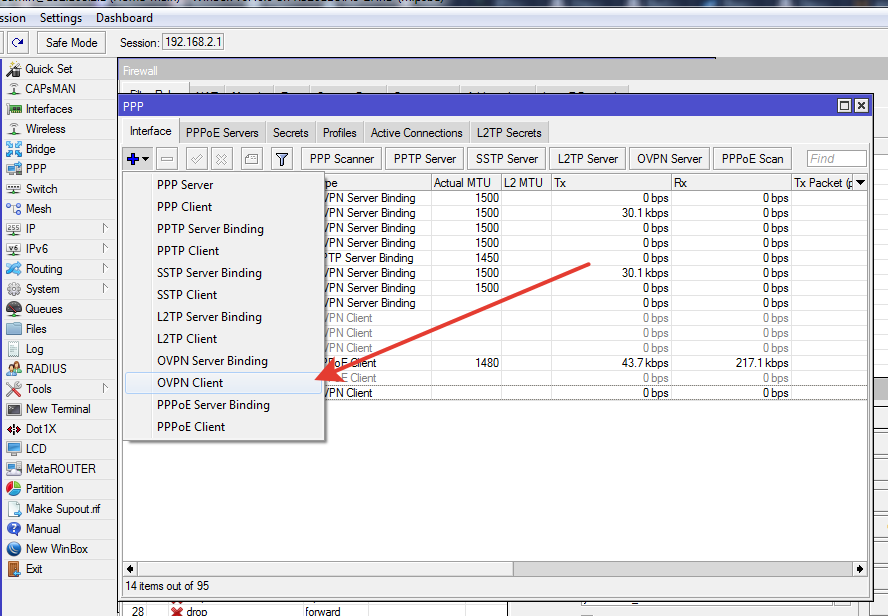
Task: Select OVPN Client from add menu
Action: pos(224,383)
